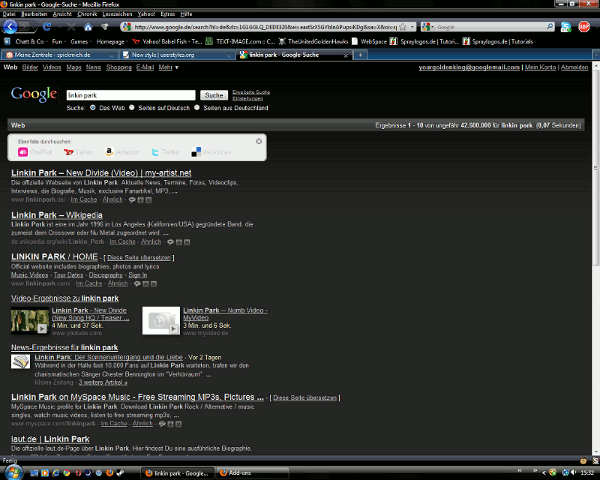This screenshot has height=480, width=600.
Task: Launch Google Chrome from the quick launch
Action: [67, 473]
